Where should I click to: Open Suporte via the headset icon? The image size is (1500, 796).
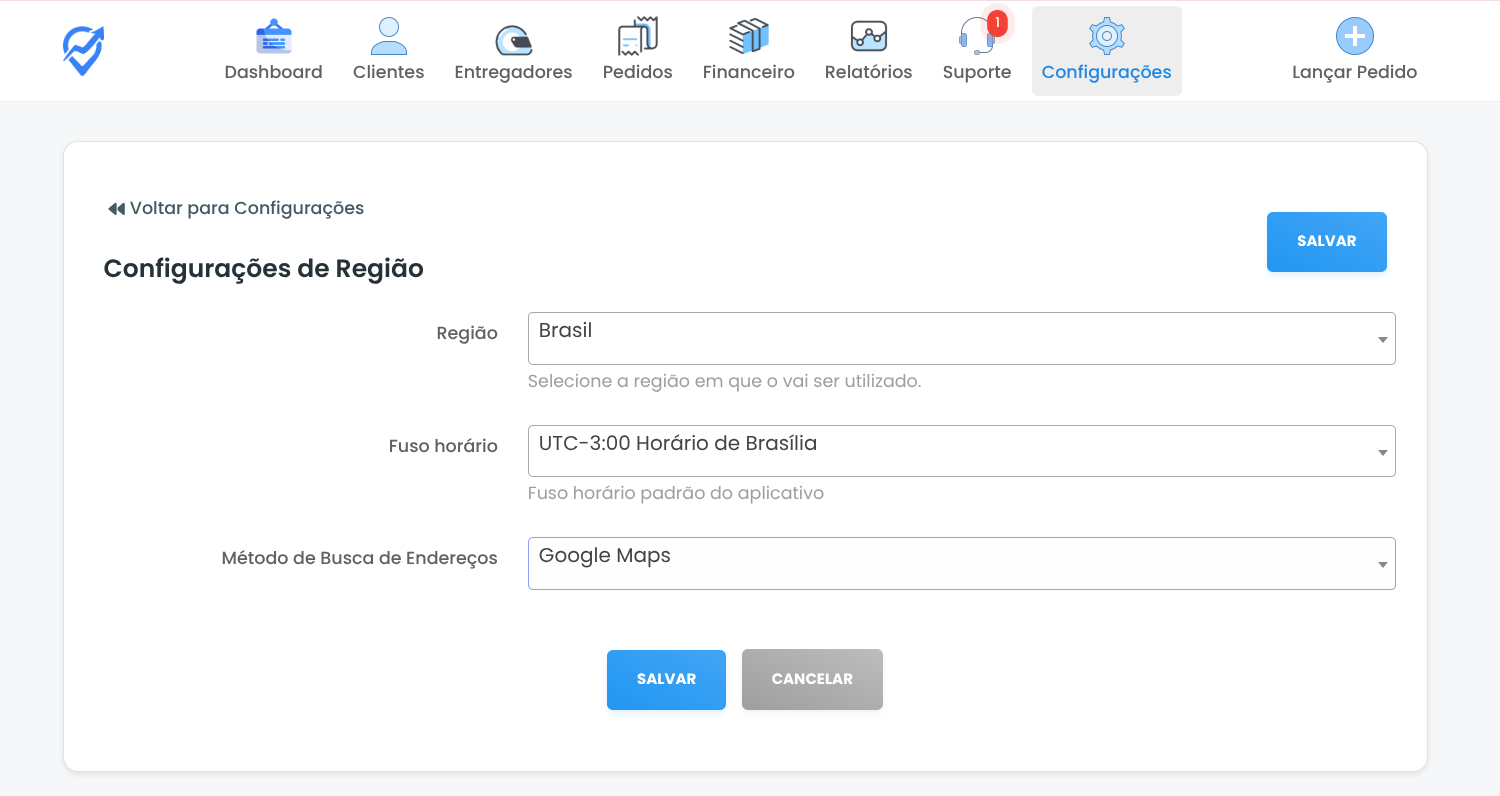click(x=975, y=39)
